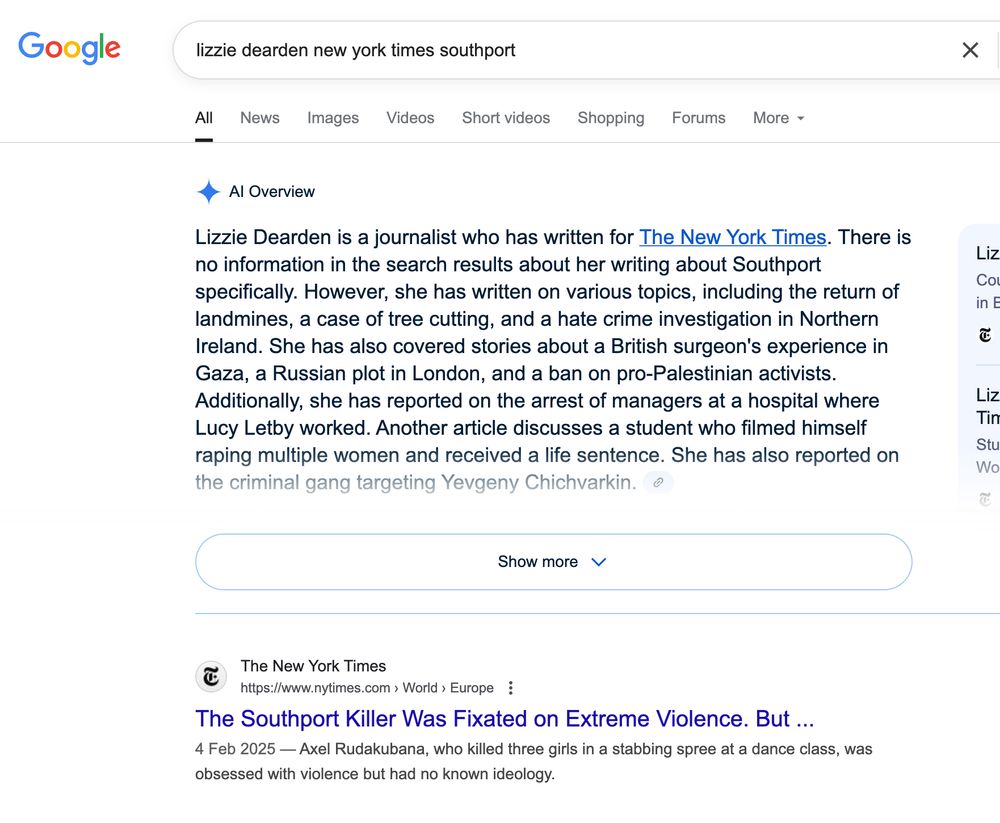Screen dimensions: 1000x823
Task: Click the Google logo
Action: pyautogui.click(x=69, y=48)
